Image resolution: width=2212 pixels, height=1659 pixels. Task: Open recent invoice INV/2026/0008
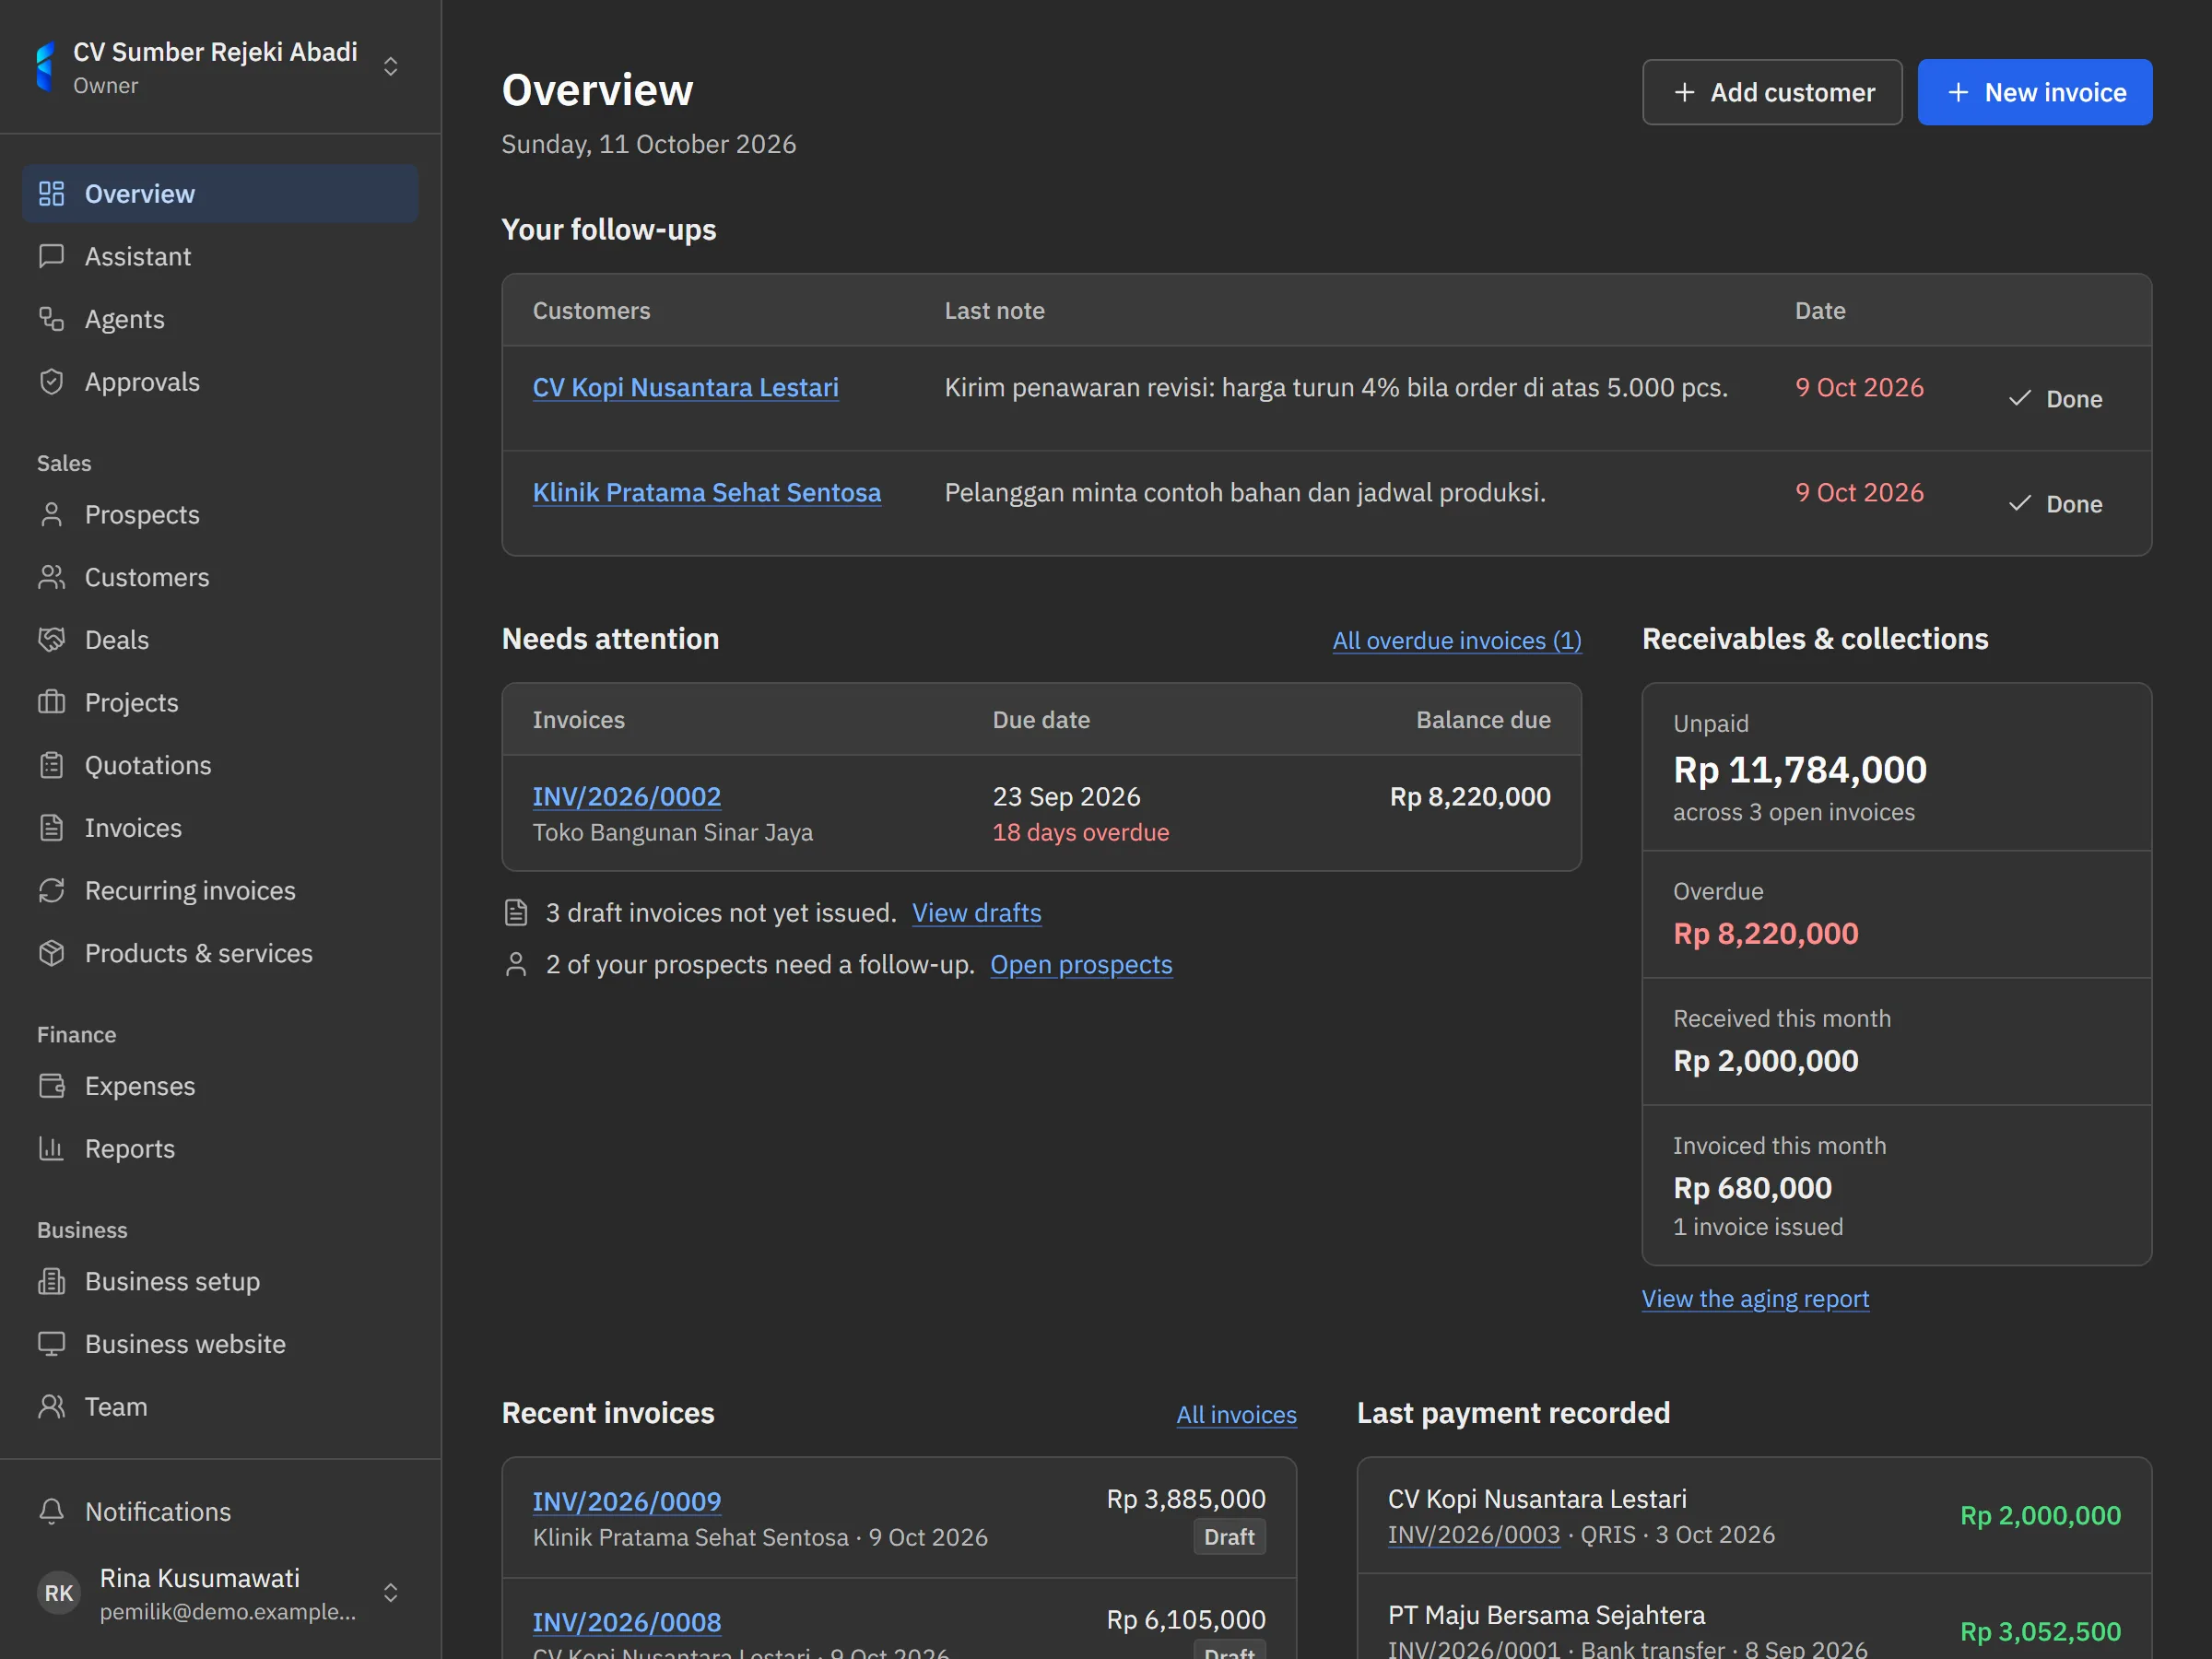[x=627, y=1623]
